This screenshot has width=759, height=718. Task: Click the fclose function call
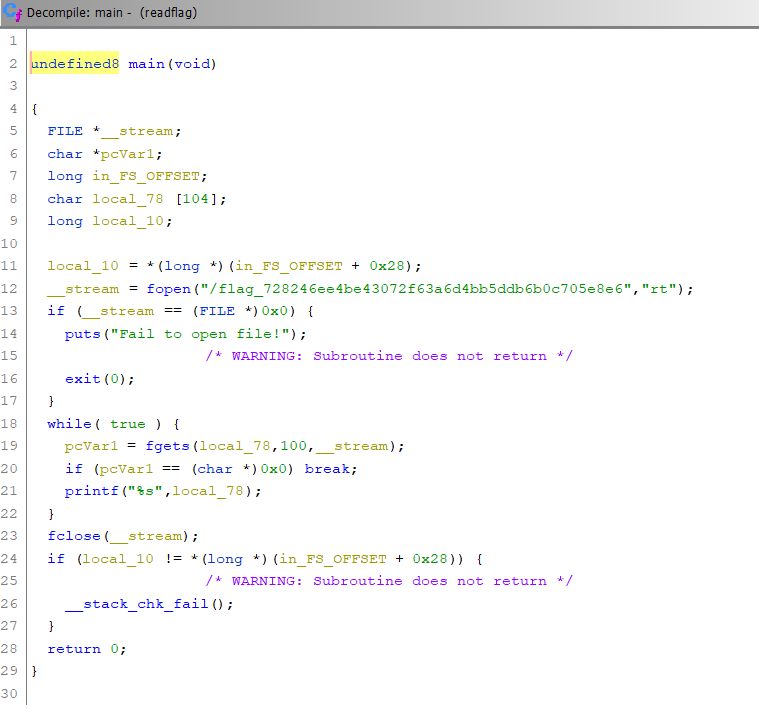(72, 536)
